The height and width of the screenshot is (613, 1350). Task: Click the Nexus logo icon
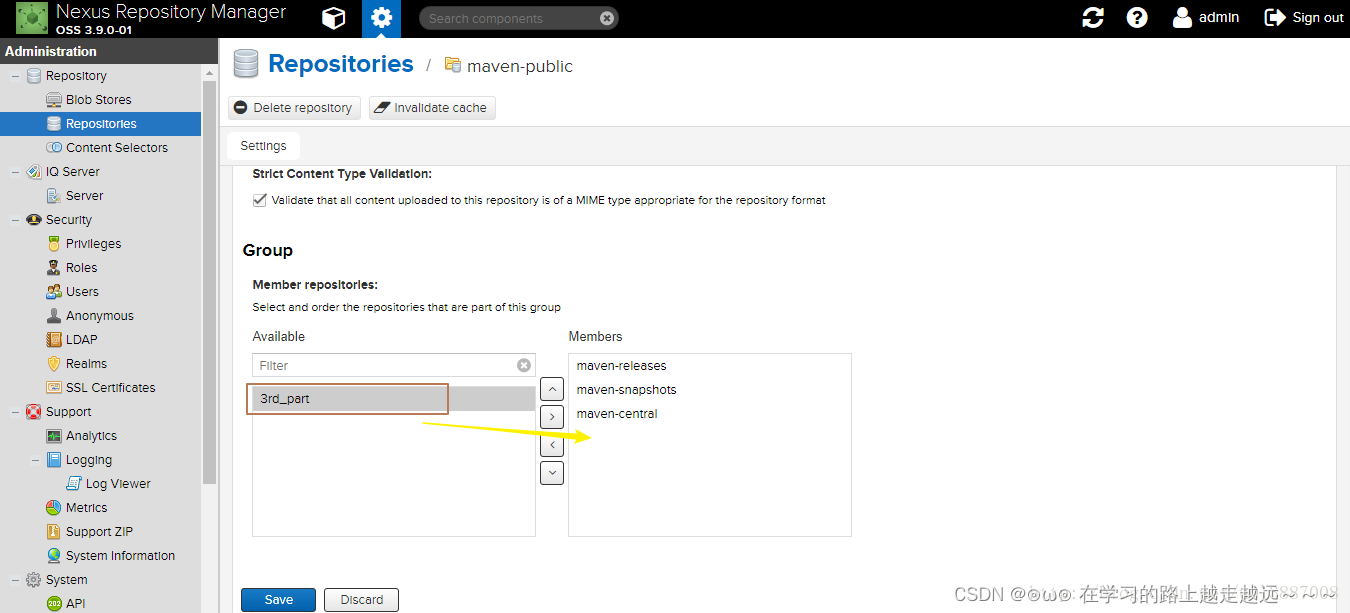tap(32, 18)
